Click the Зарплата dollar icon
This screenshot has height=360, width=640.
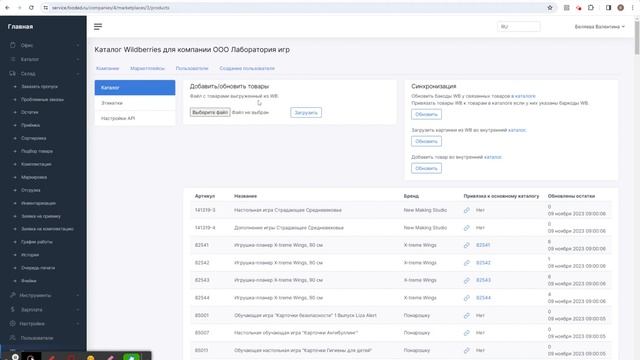click(13, 309)
